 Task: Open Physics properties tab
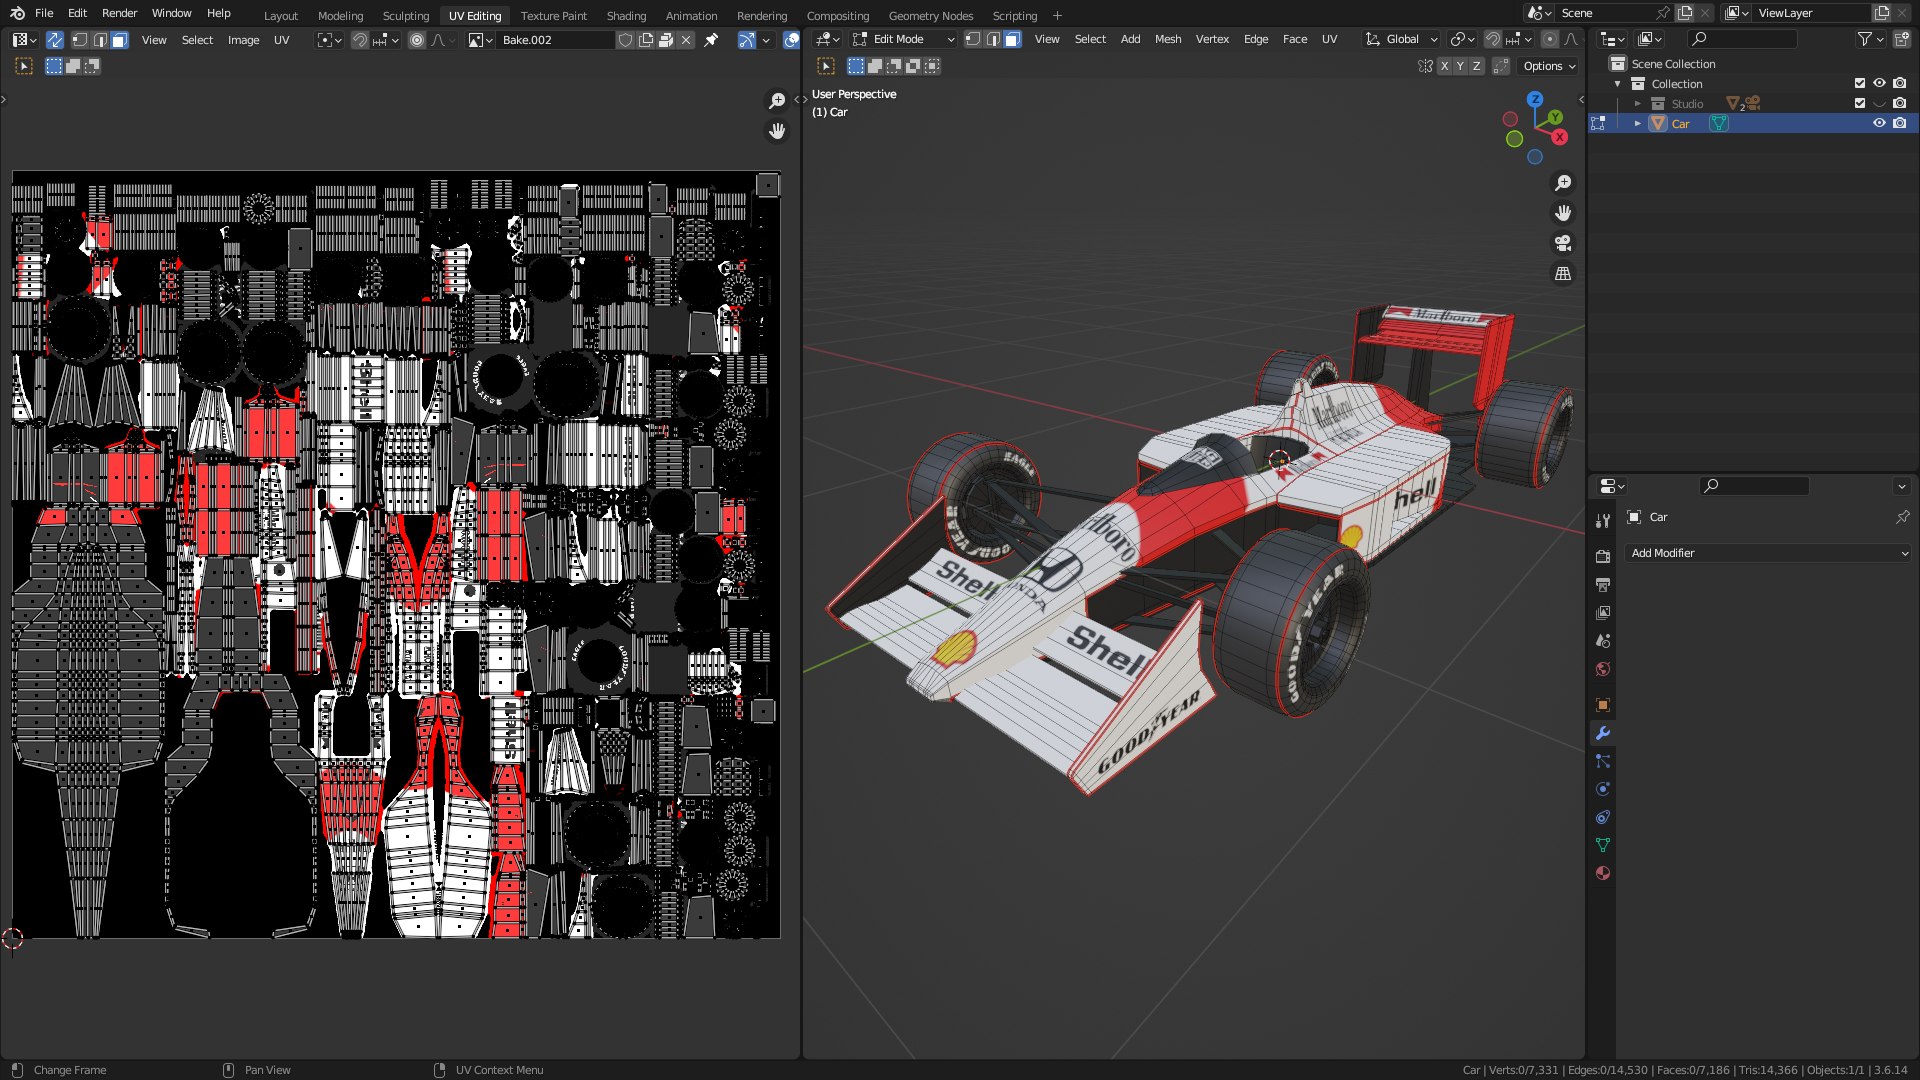[1603, 789]
